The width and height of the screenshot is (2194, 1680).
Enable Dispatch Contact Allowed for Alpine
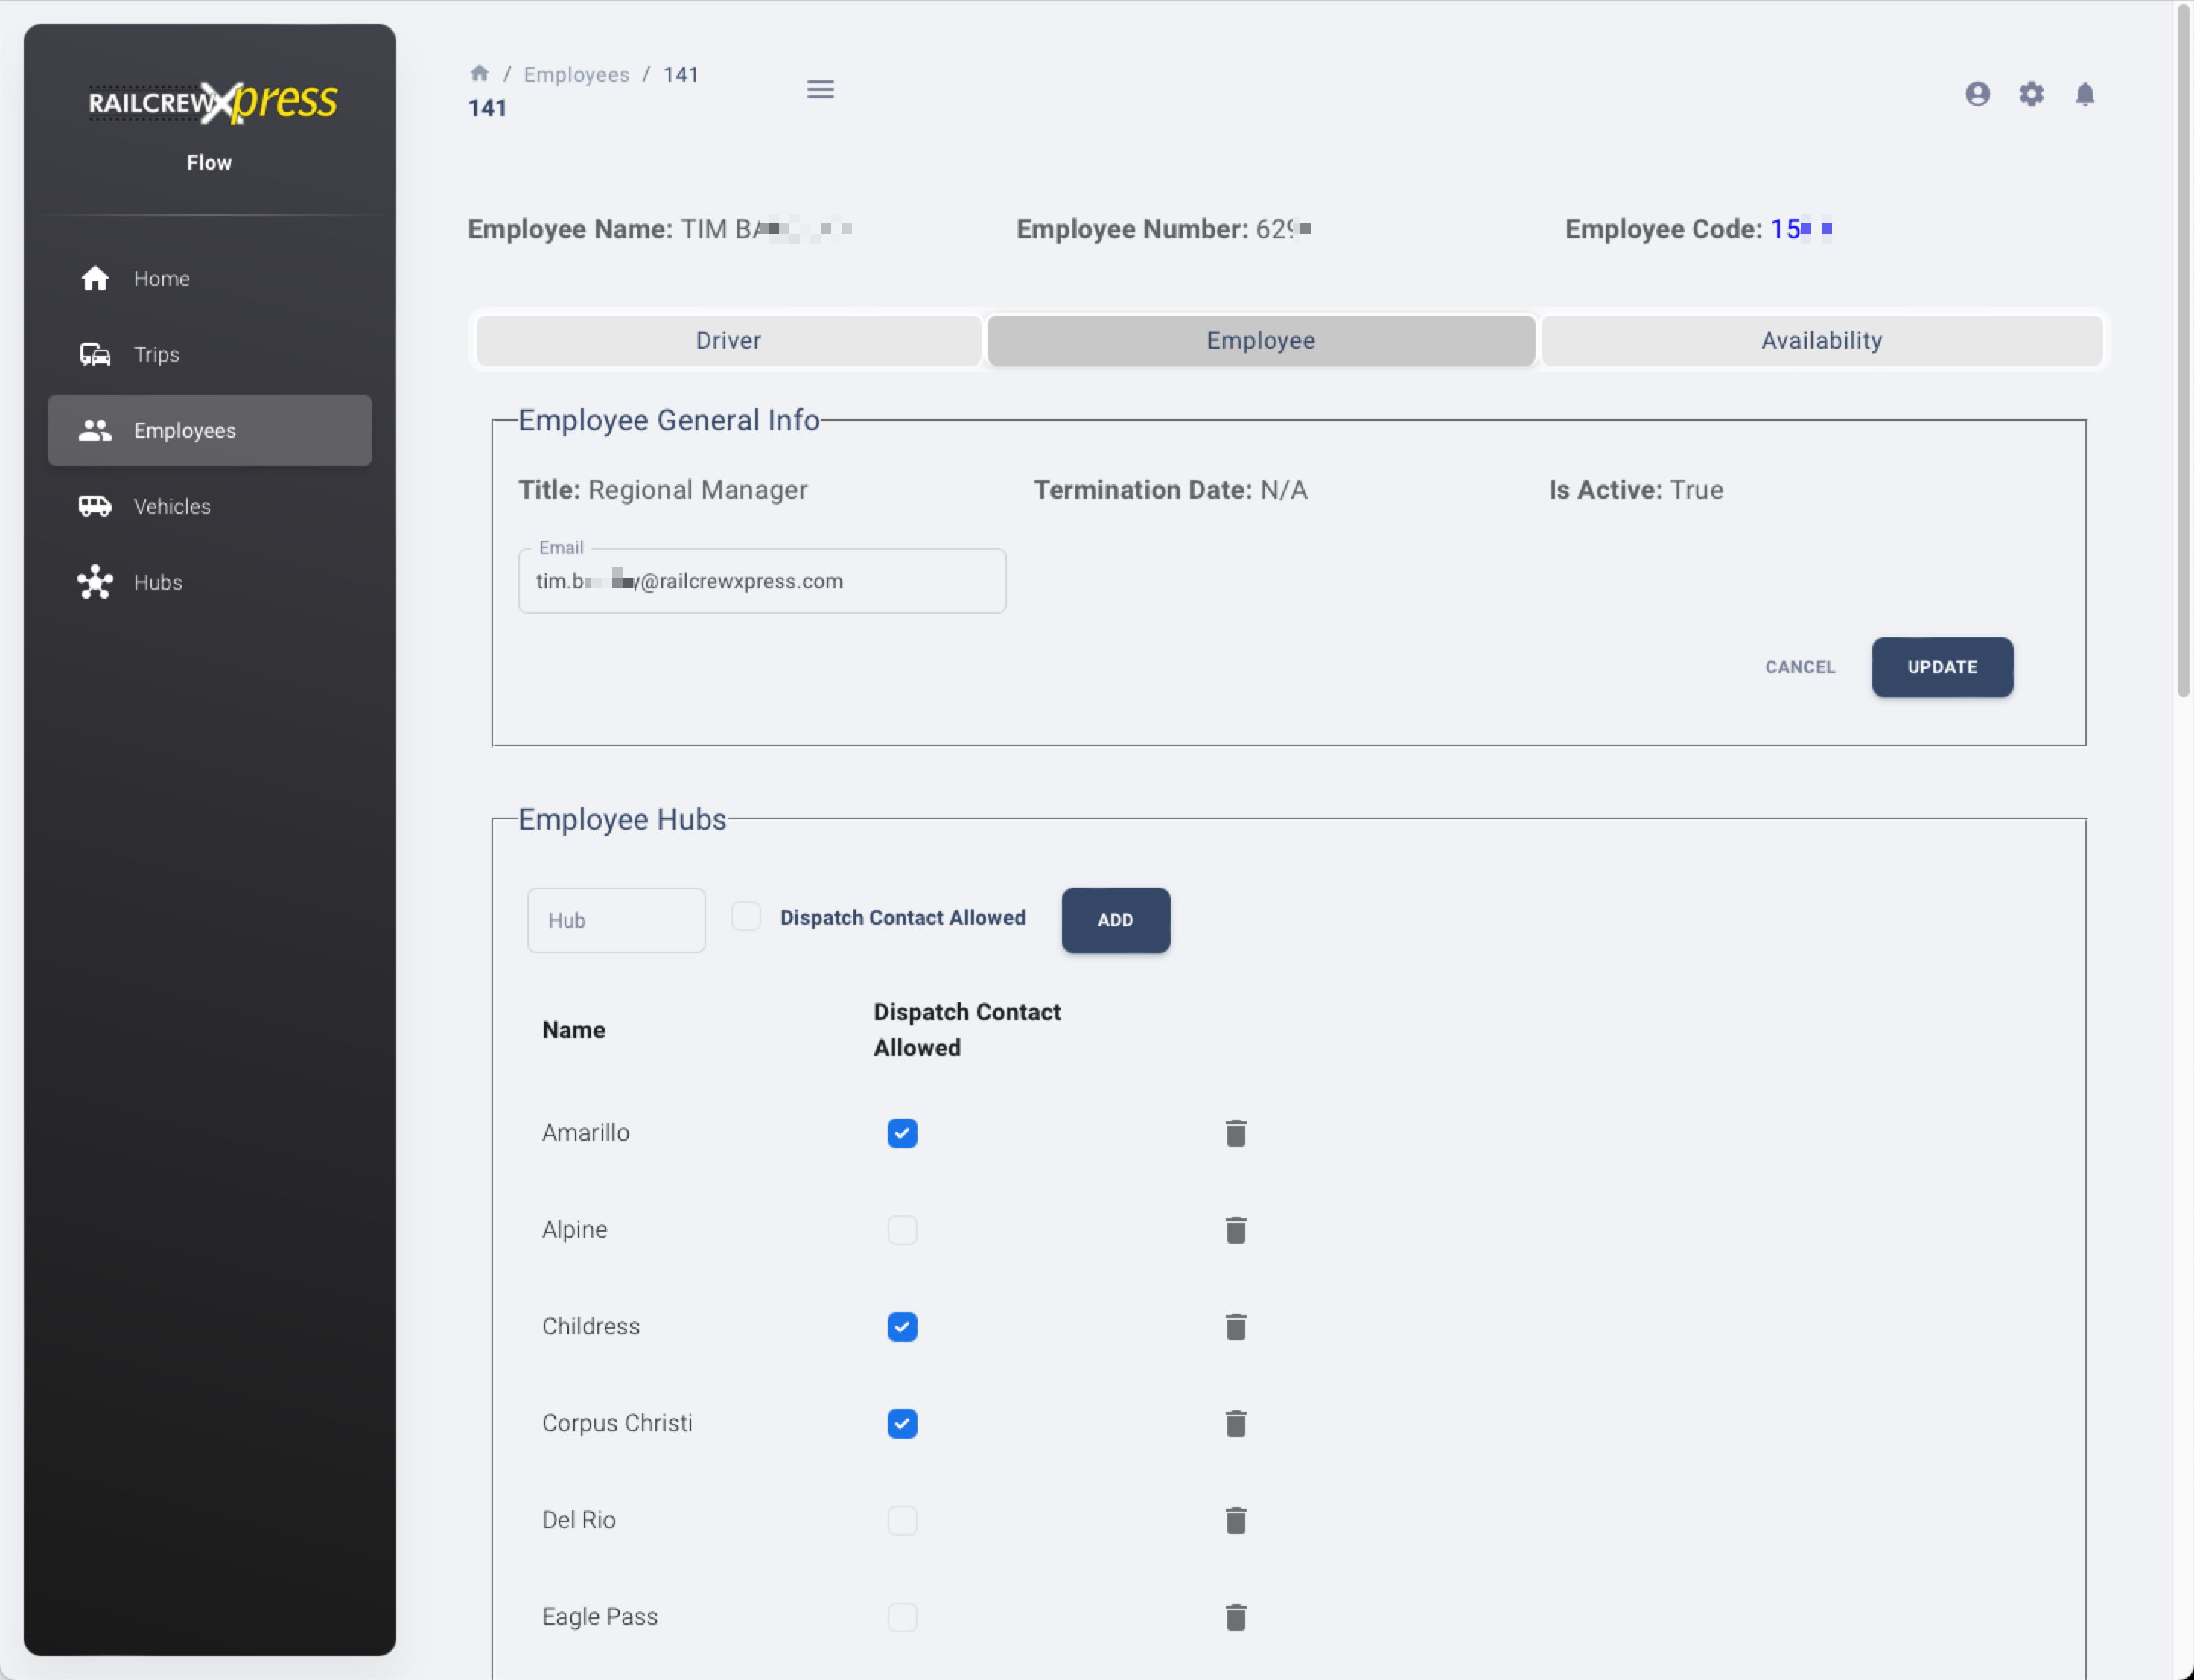pyautogui.click(x=902, y=1230)
